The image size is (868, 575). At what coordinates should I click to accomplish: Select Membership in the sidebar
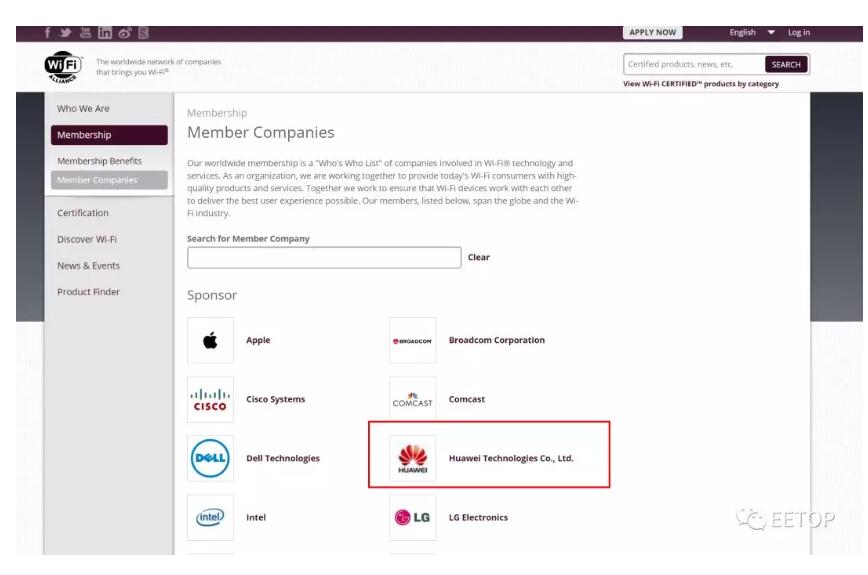click(109, 135)
